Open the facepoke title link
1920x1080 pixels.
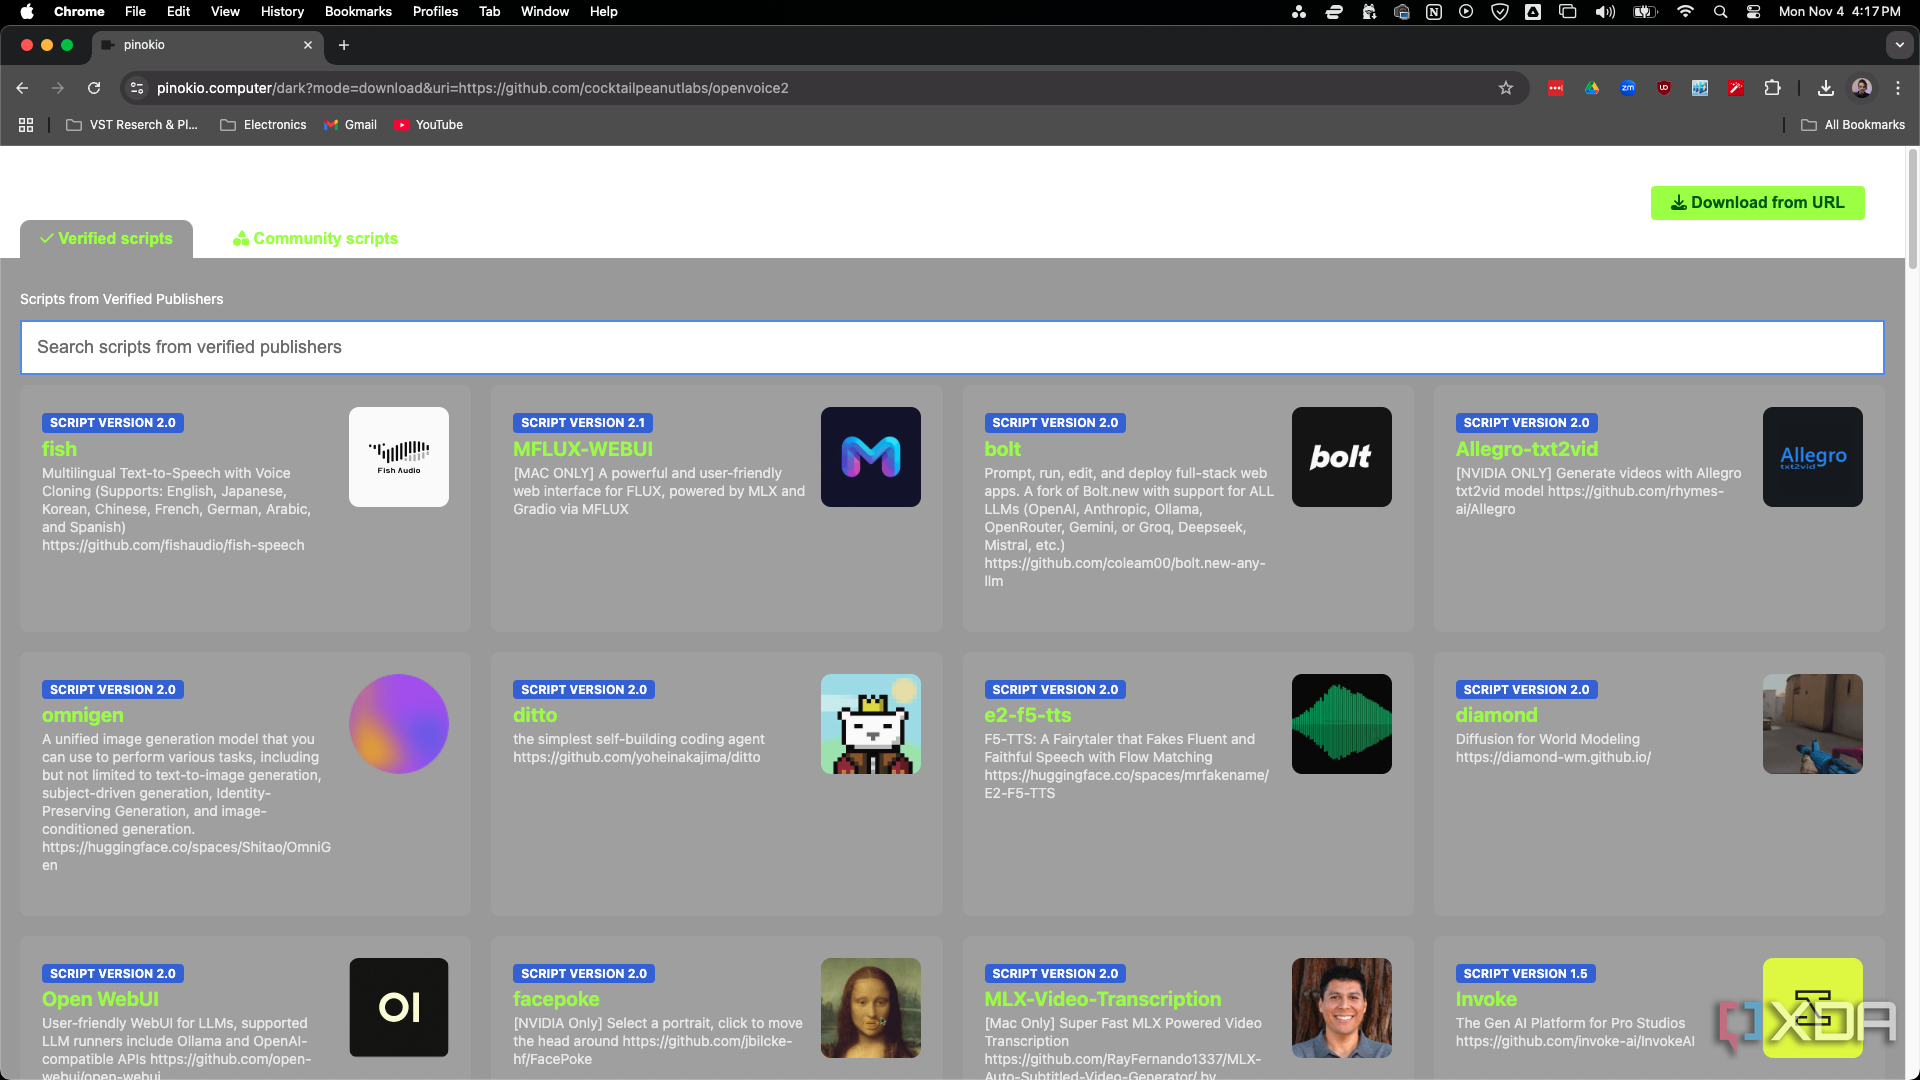pos(556,1000)
